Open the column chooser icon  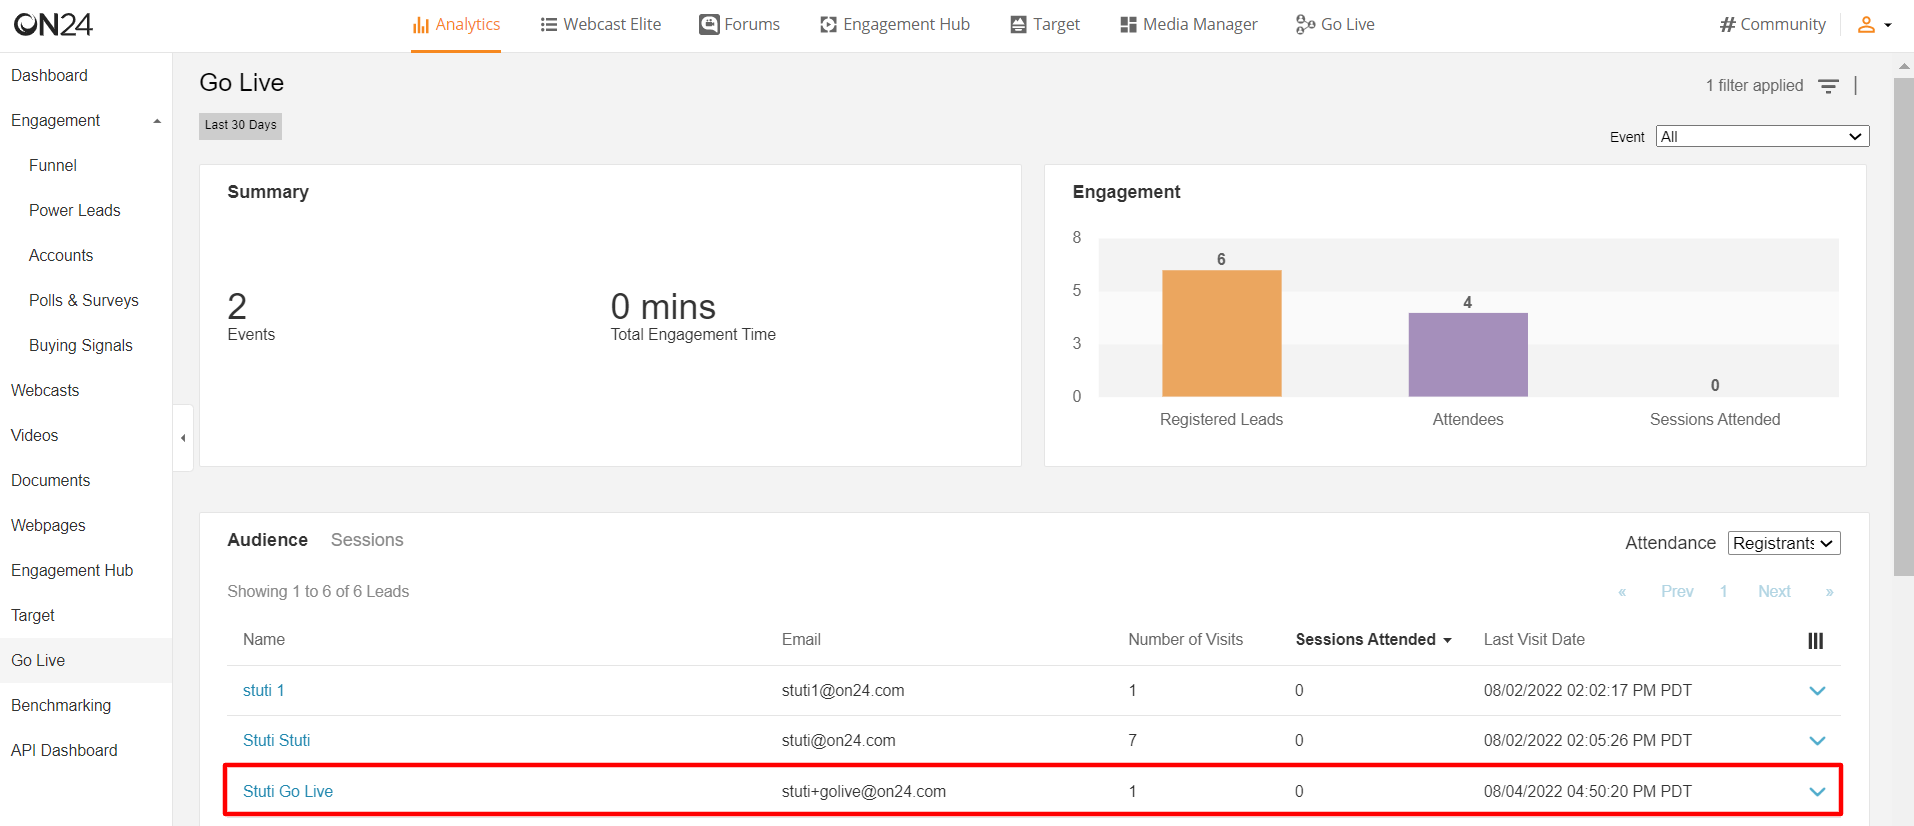tap(1816, 641)
